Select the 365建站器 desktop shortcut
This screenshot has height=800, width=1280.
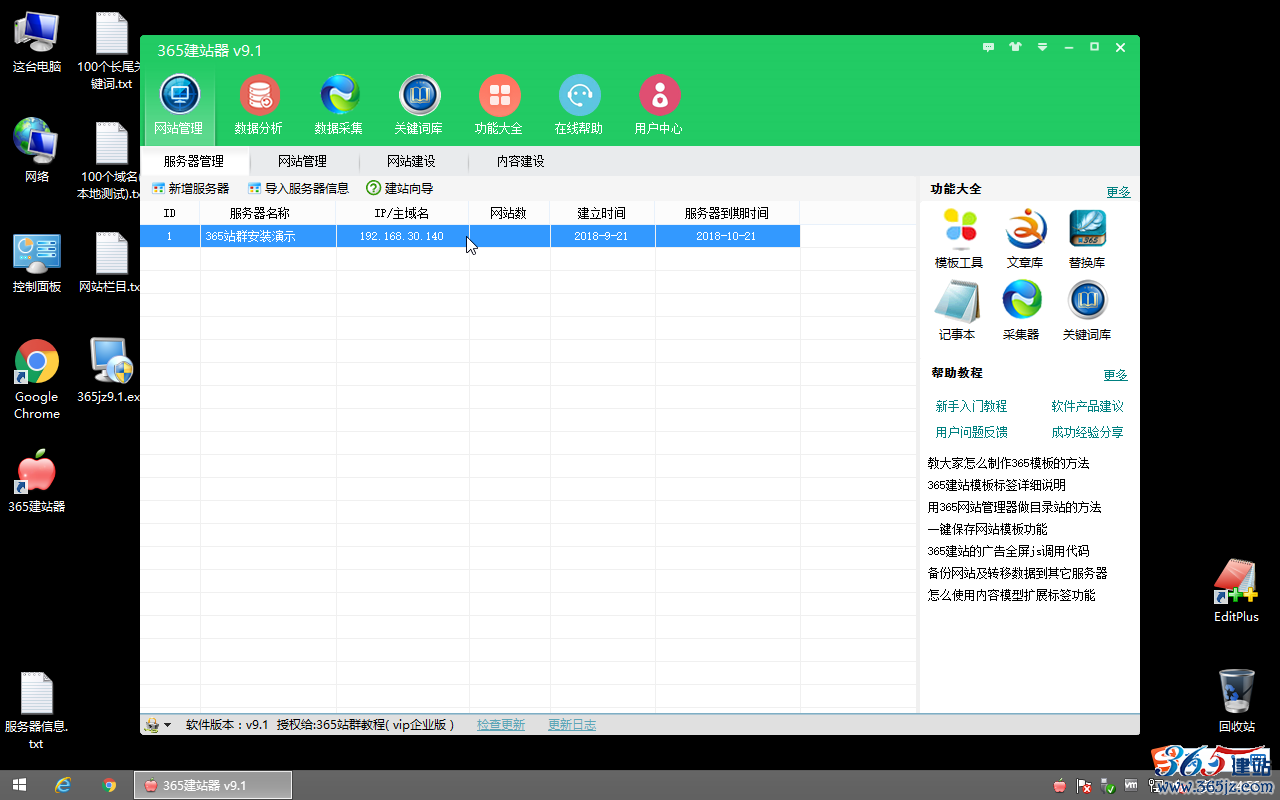(37, 481)
